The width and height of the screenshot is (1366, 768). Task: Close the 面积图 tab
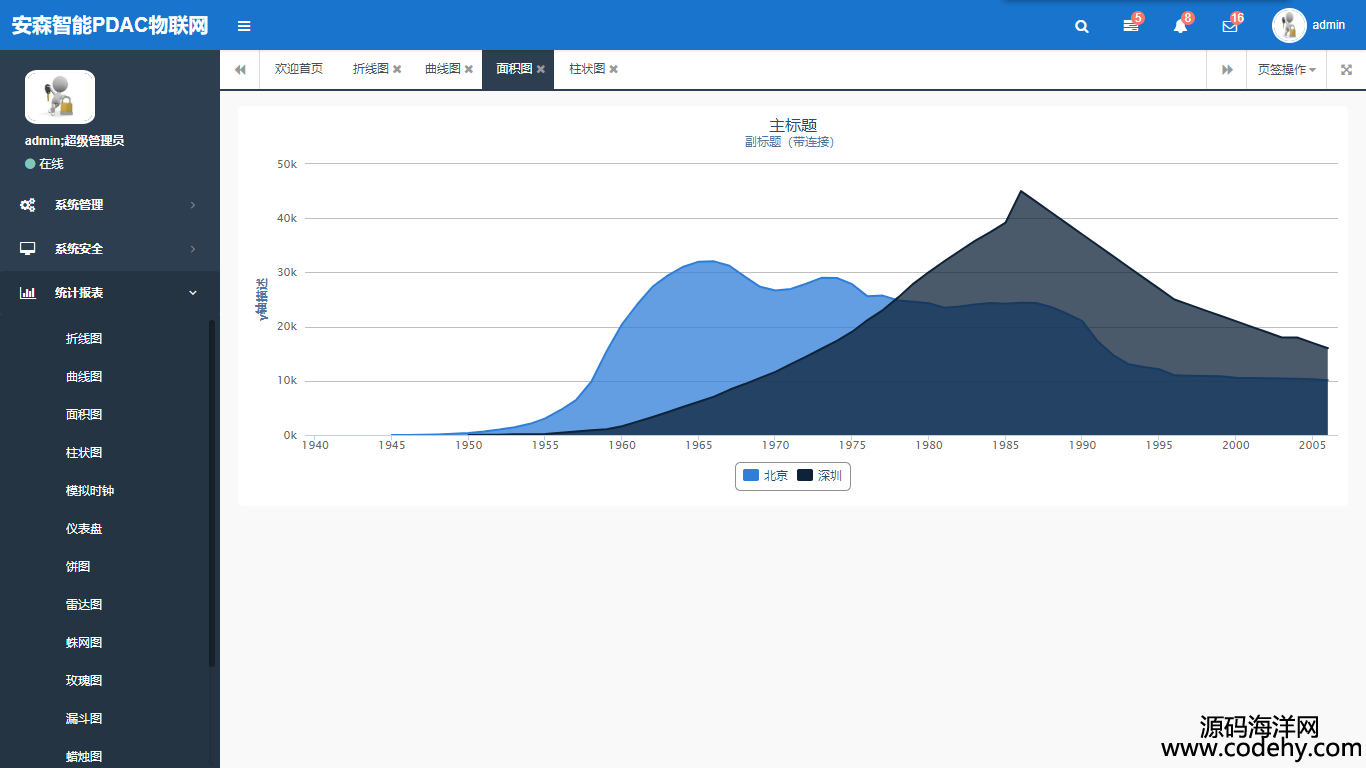pyautogui.click(x=541, y=69)
